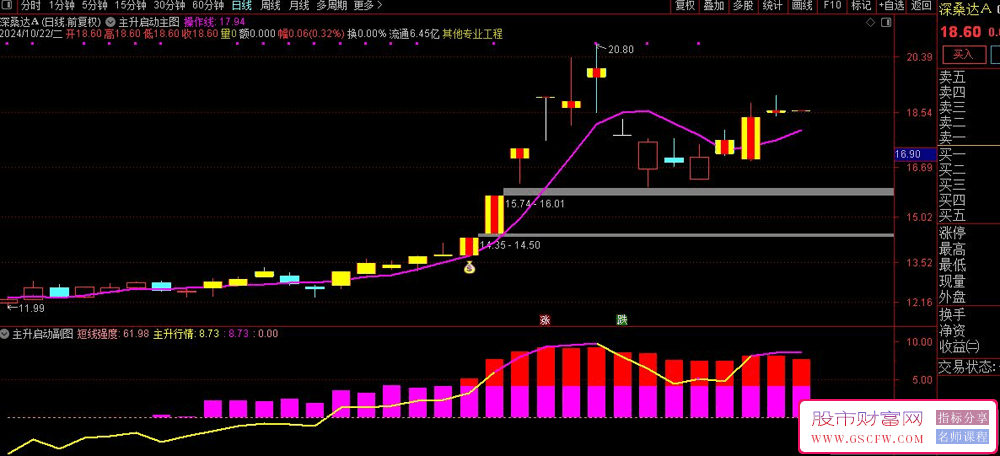This screenshot has width=1000, height=456.
Task: Click the 指标分享 banner link
Action: [x=962, y=418]
